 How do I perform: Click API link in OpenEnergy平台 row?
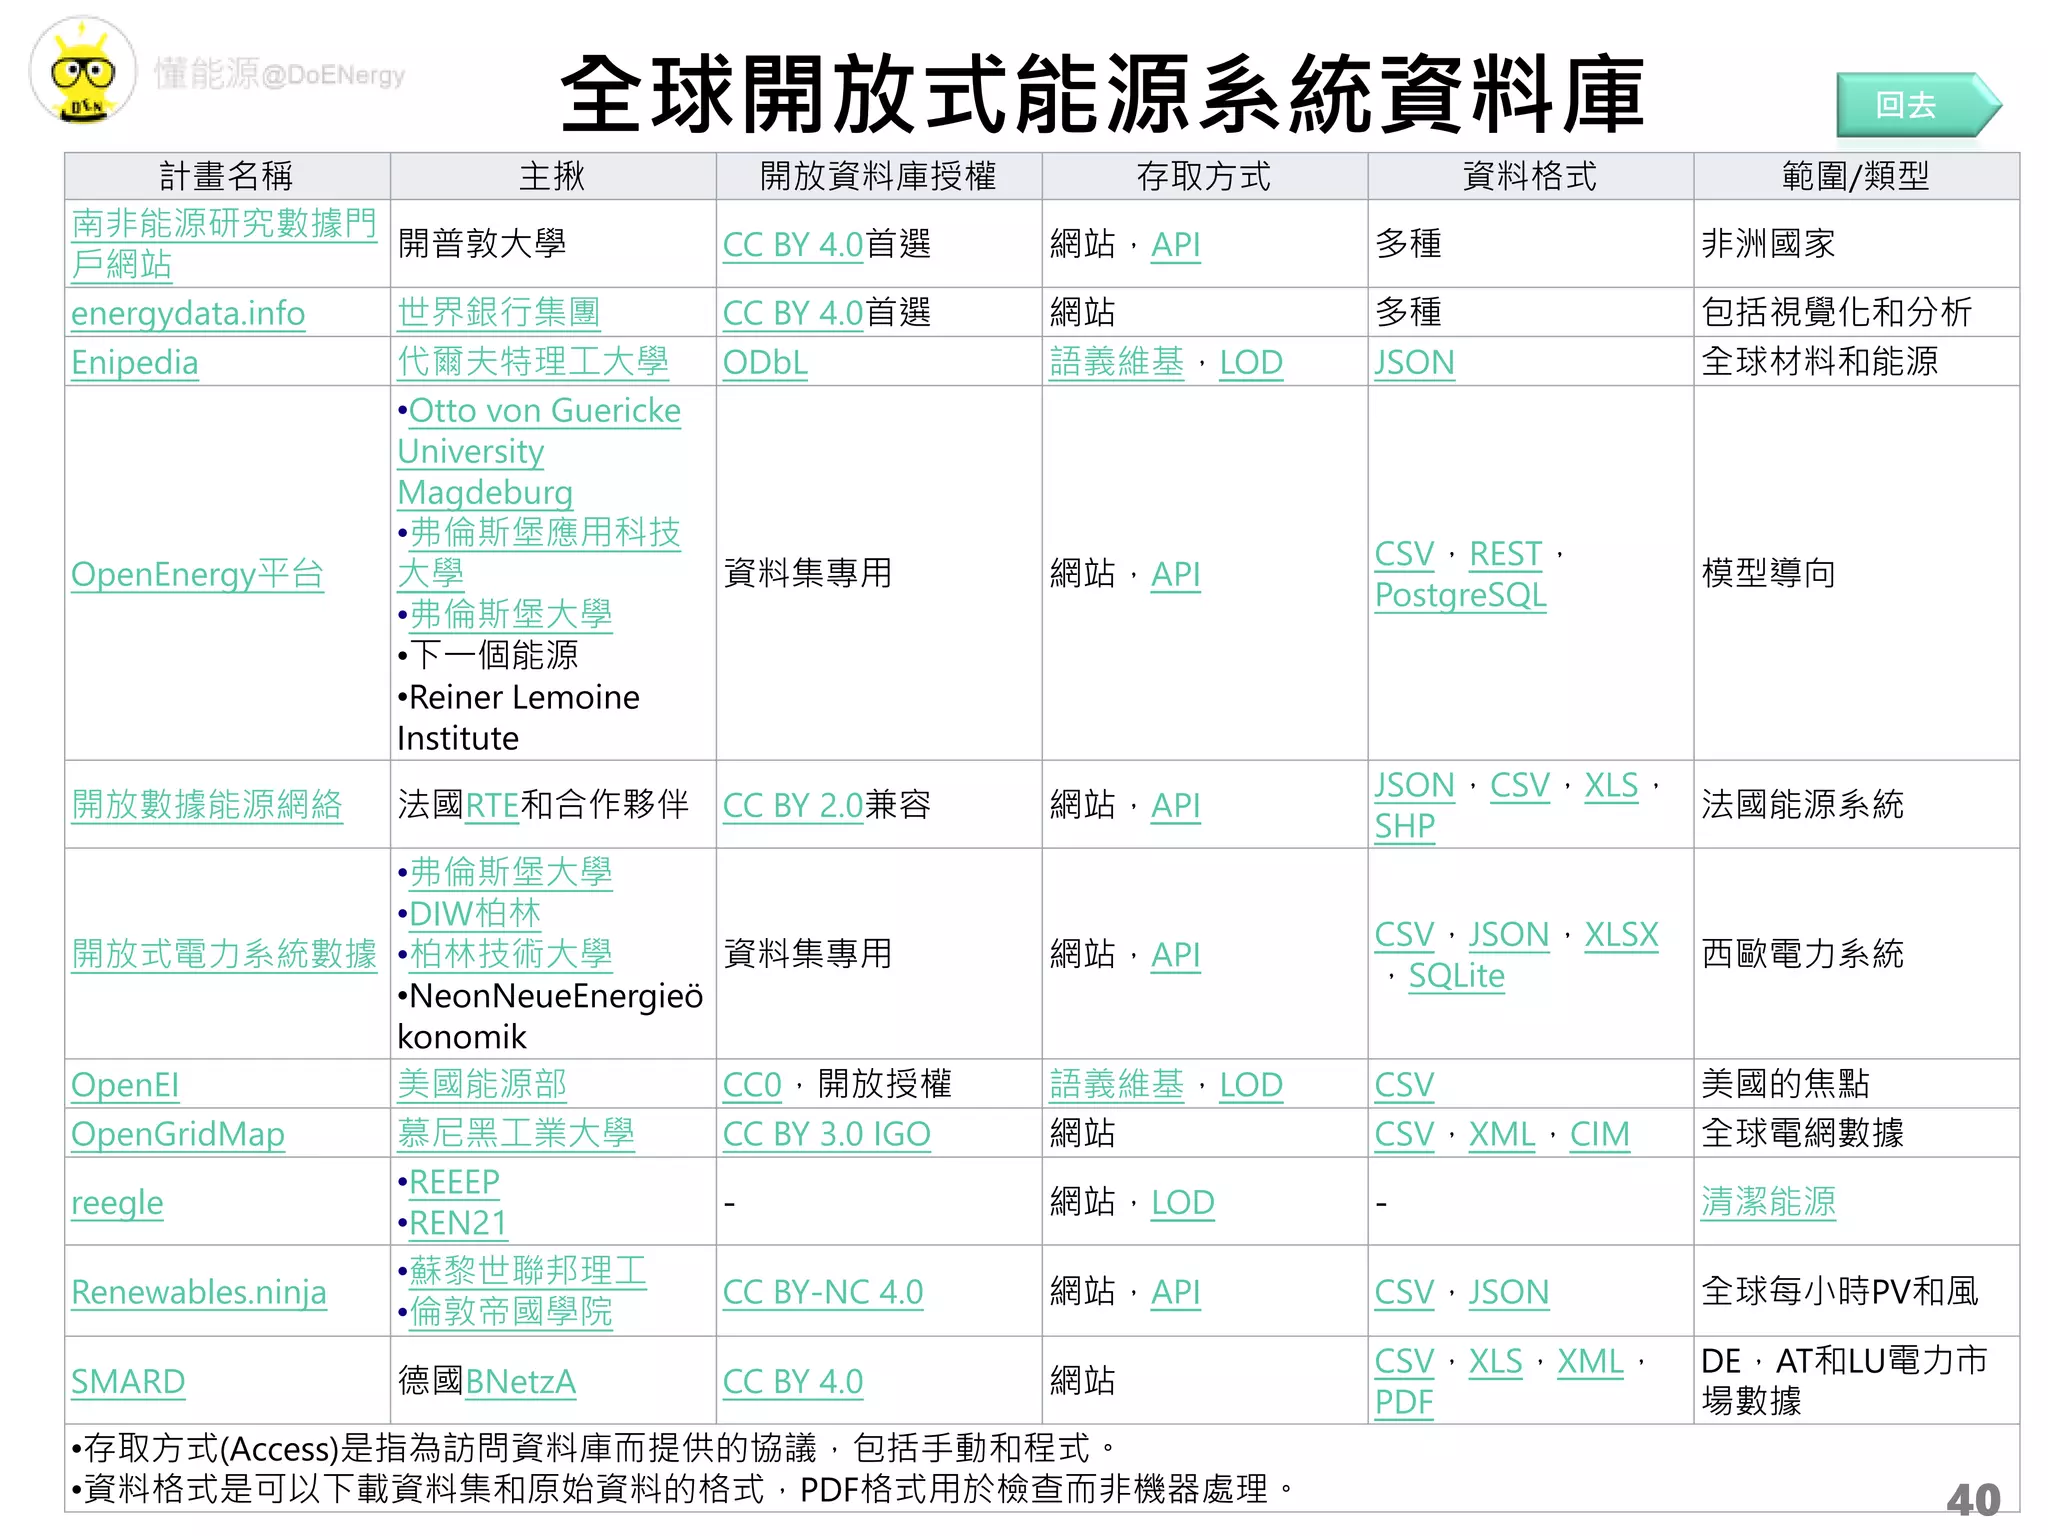pos(1176,574)
